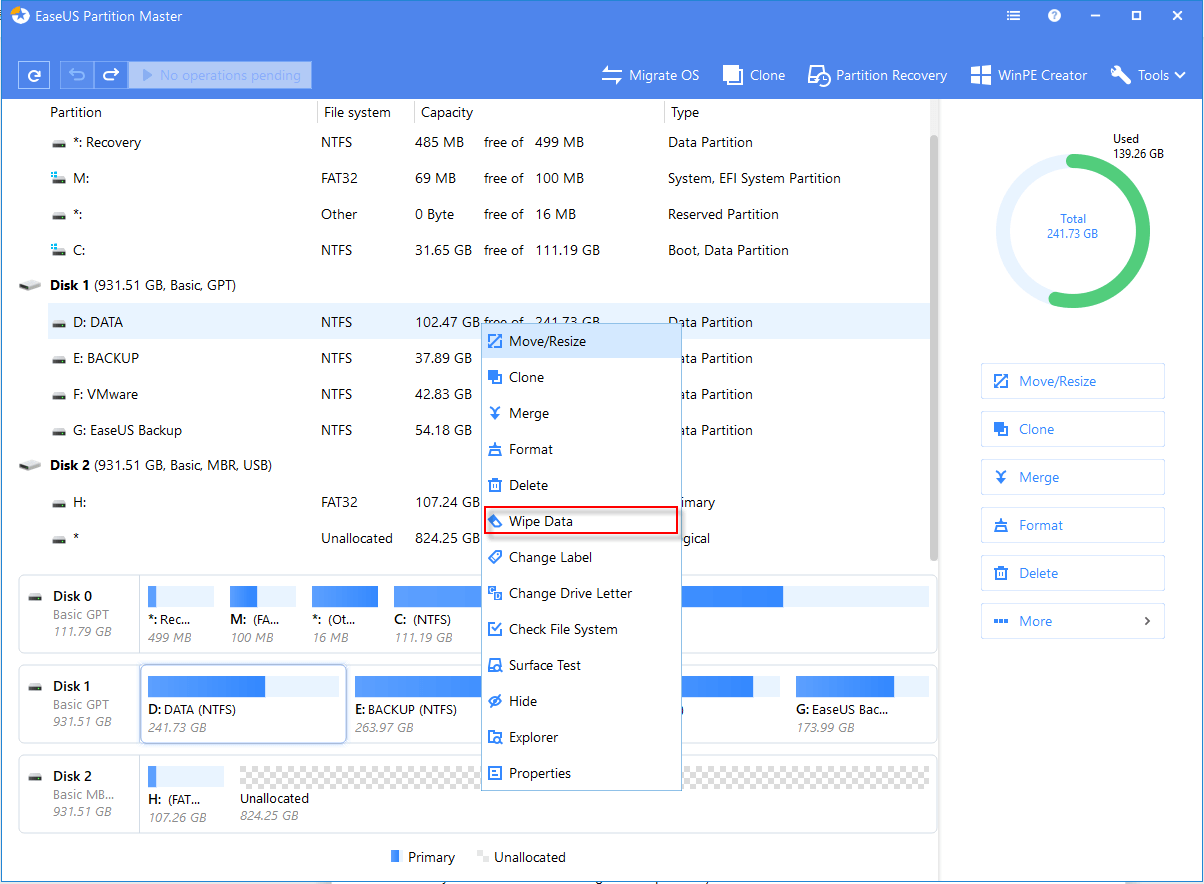This screenshot has height=884, width=1204.
Task: Select the *: Recovery partition row
Action: [489, 142]
